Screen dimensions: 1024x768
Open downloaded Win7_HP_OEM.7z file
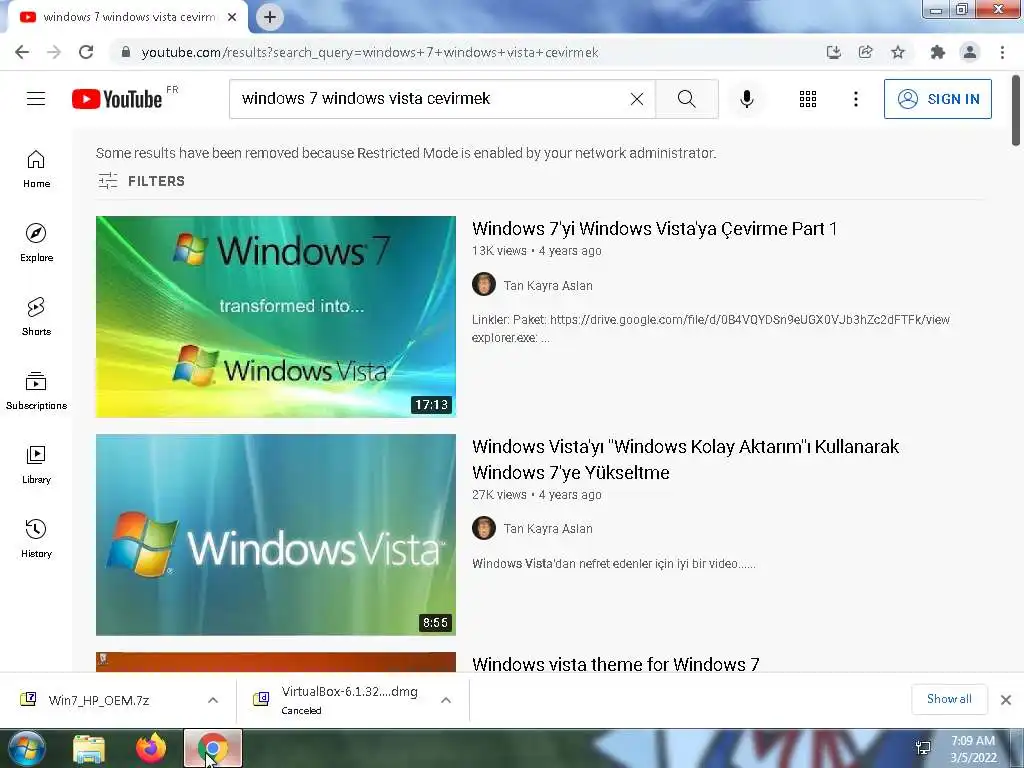click(98, 700)
